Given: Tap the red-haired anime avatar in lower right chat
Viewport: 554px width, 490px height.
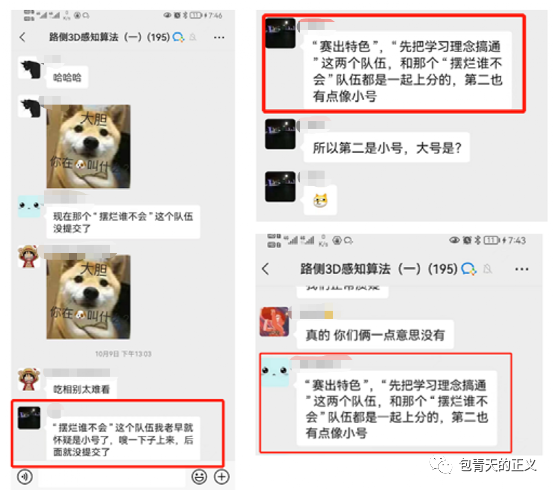Looking at the screenshot, I should click(275, 322).
